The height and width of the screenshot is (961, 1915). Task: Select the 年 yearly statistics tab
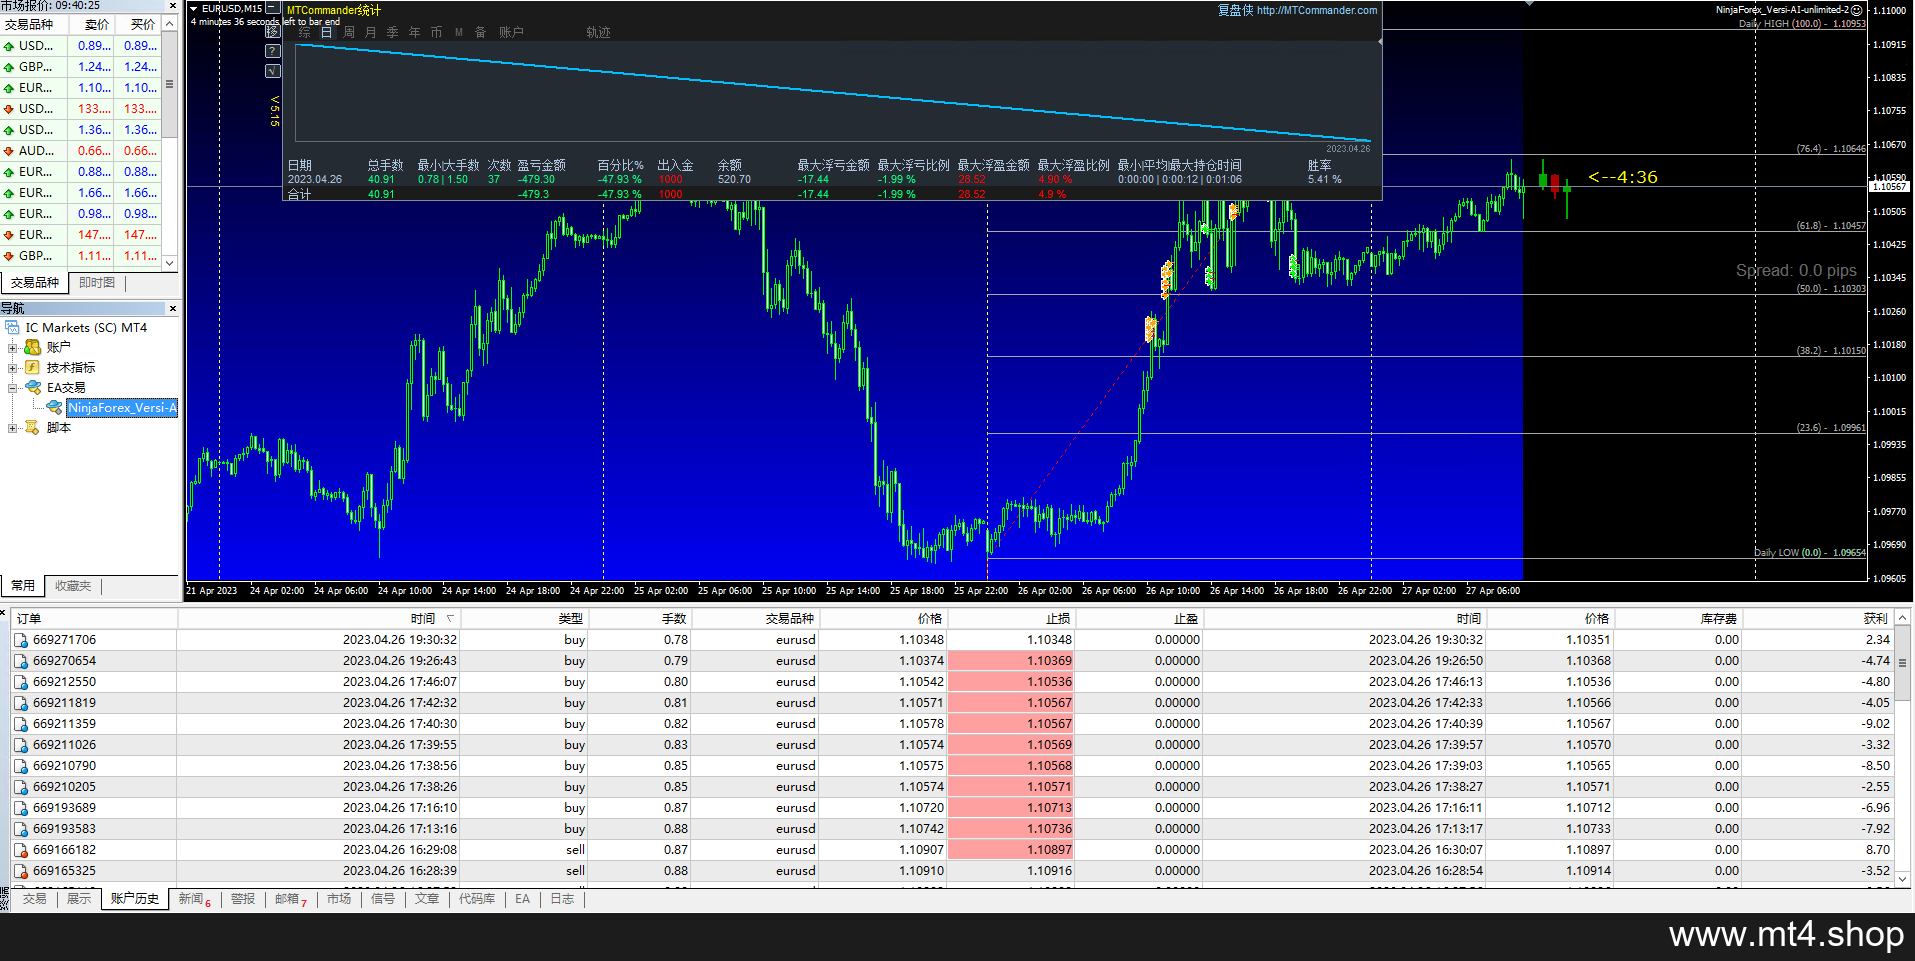(414, 32)
